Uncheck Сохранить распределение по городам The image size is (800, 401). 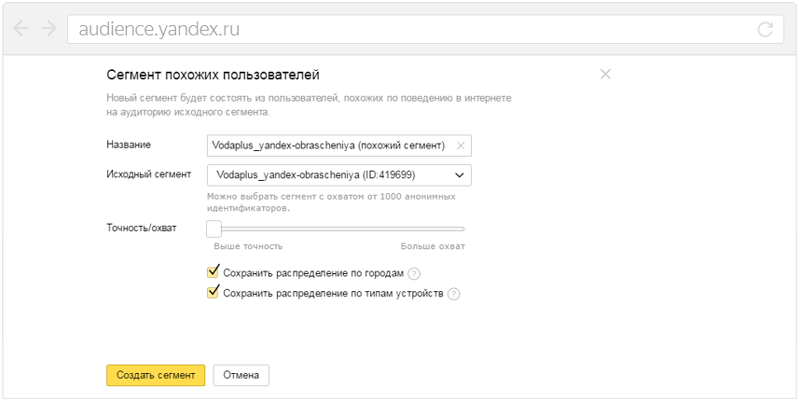point(213,272)
